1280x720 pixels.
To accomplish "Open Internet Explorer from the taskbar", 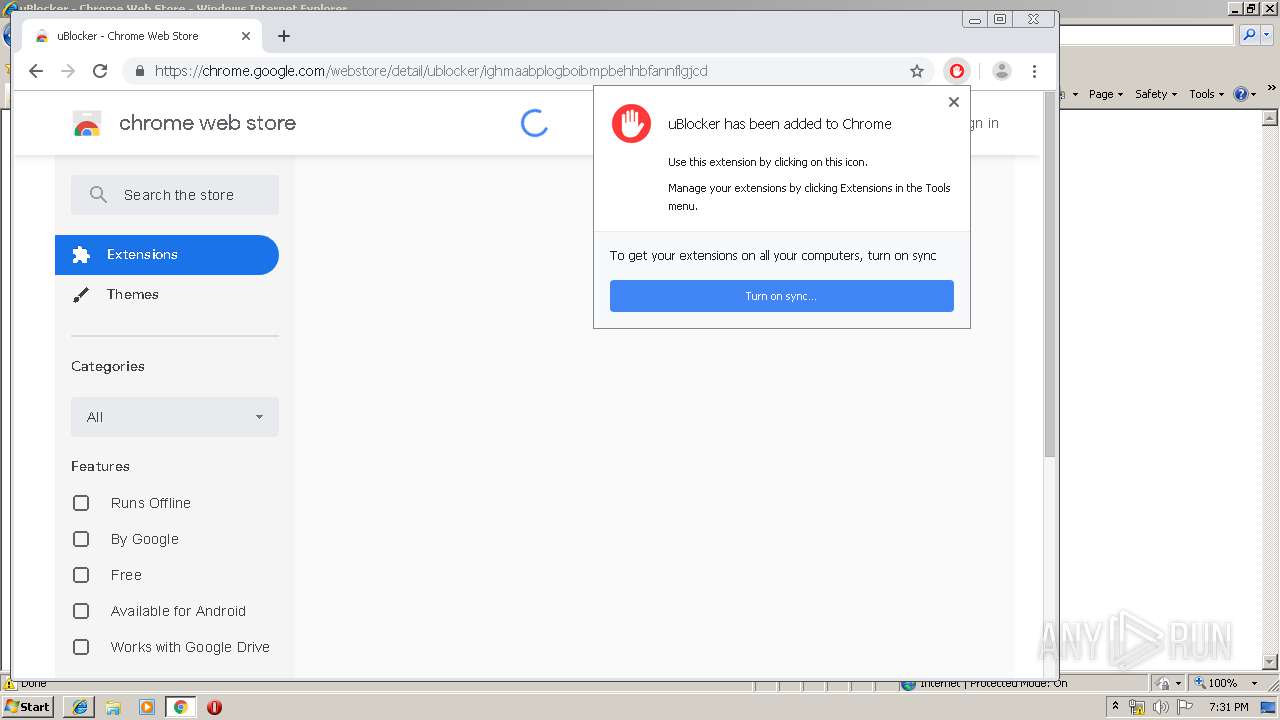I will pos(80,707).
